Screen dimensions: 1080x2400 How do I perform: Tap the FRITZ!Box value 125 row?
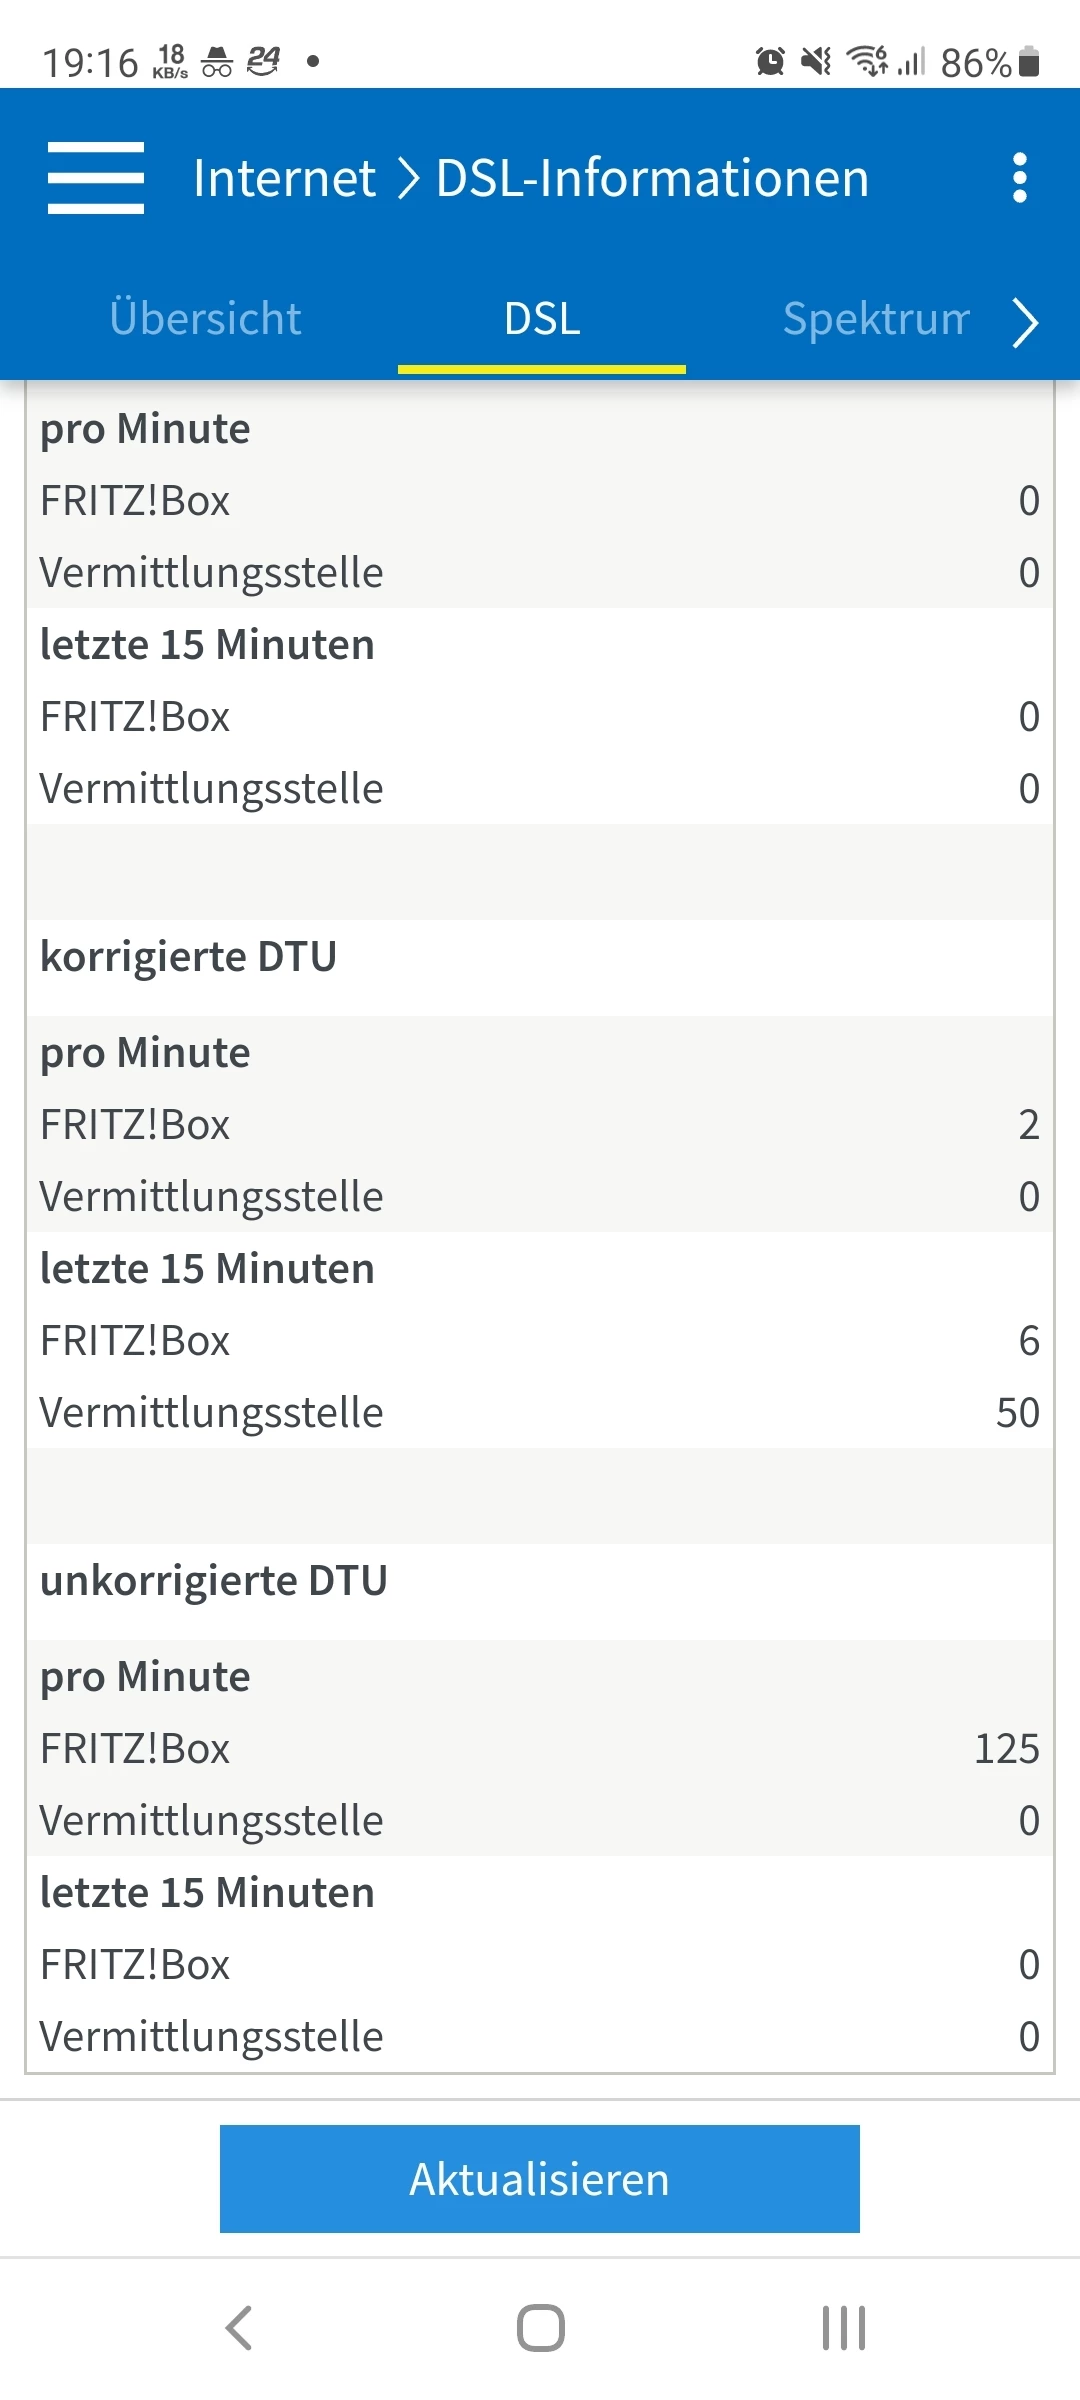point(540,1749)
